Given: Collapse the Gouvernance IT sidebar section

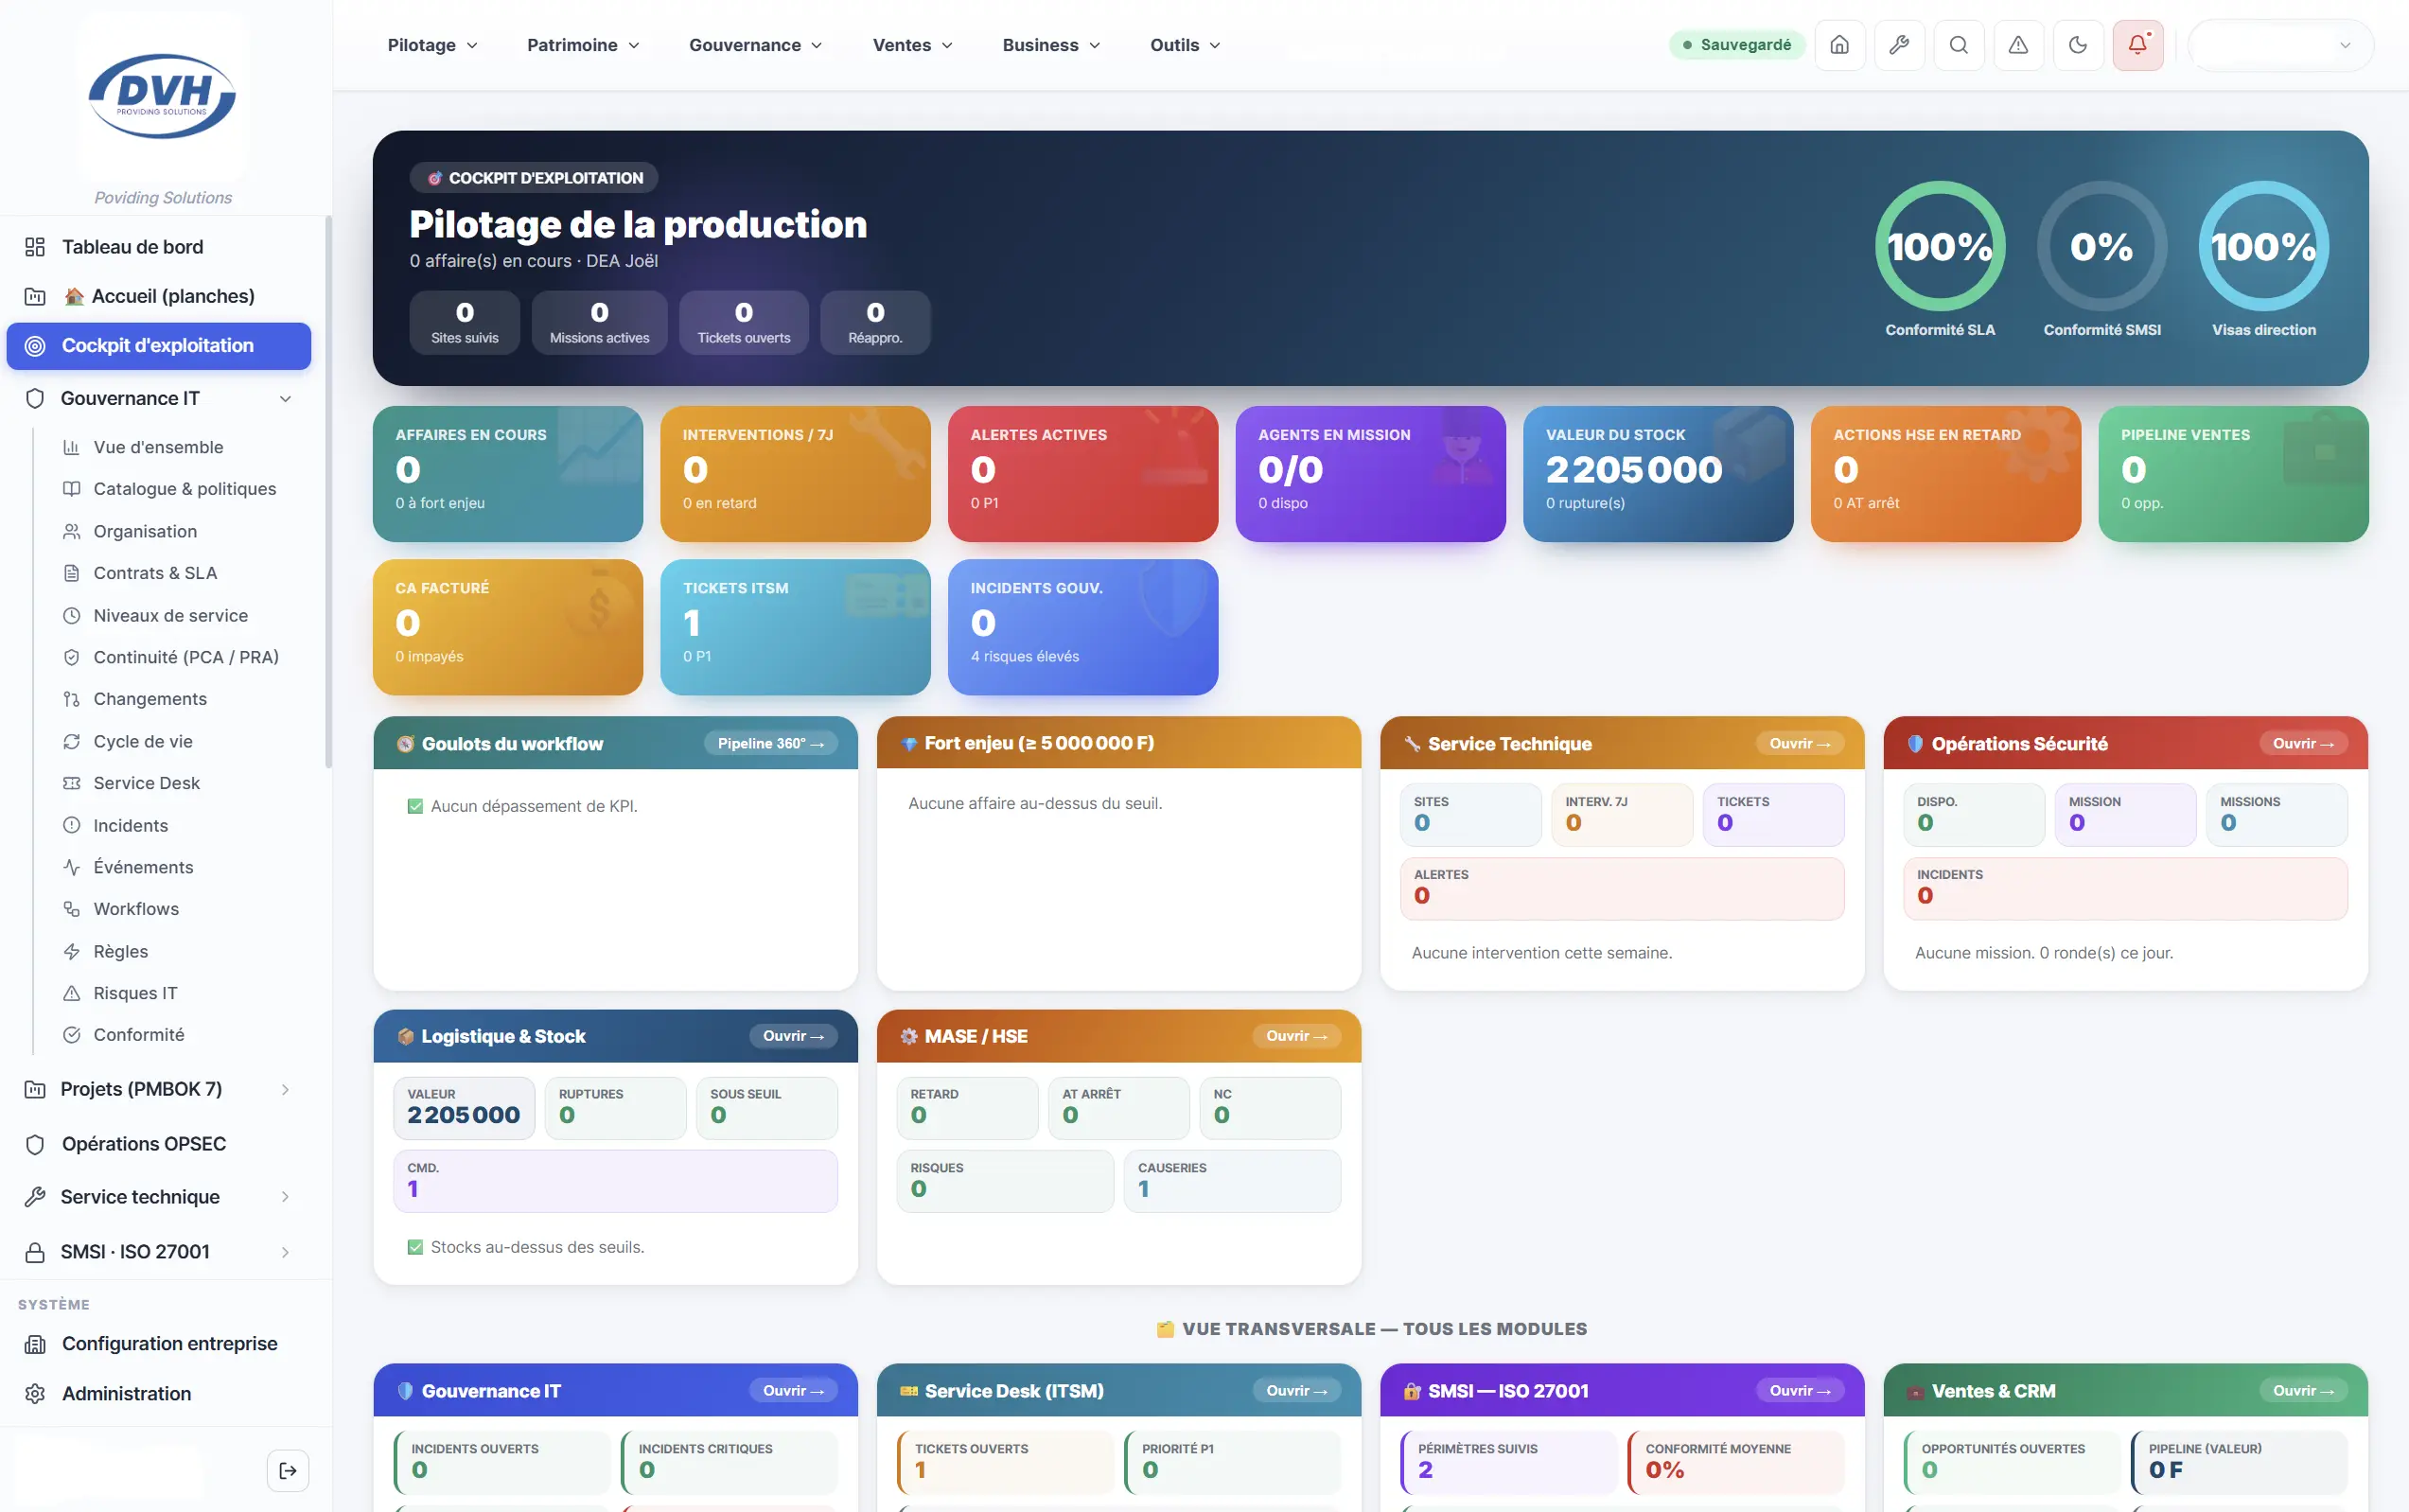Looking at the screenshot, I should [285, 399].
